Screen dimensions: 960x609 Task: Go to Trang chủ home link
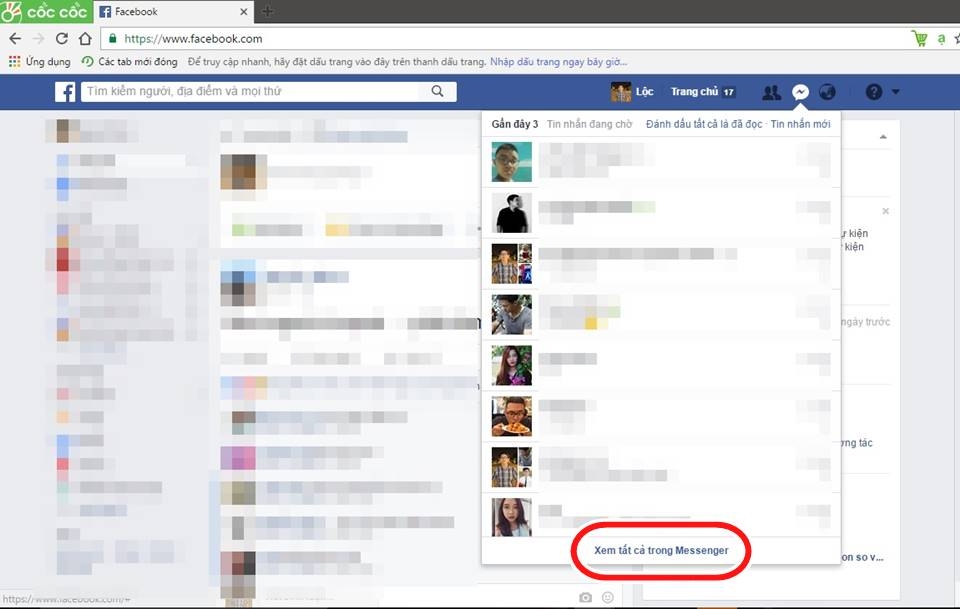[694, 92]
